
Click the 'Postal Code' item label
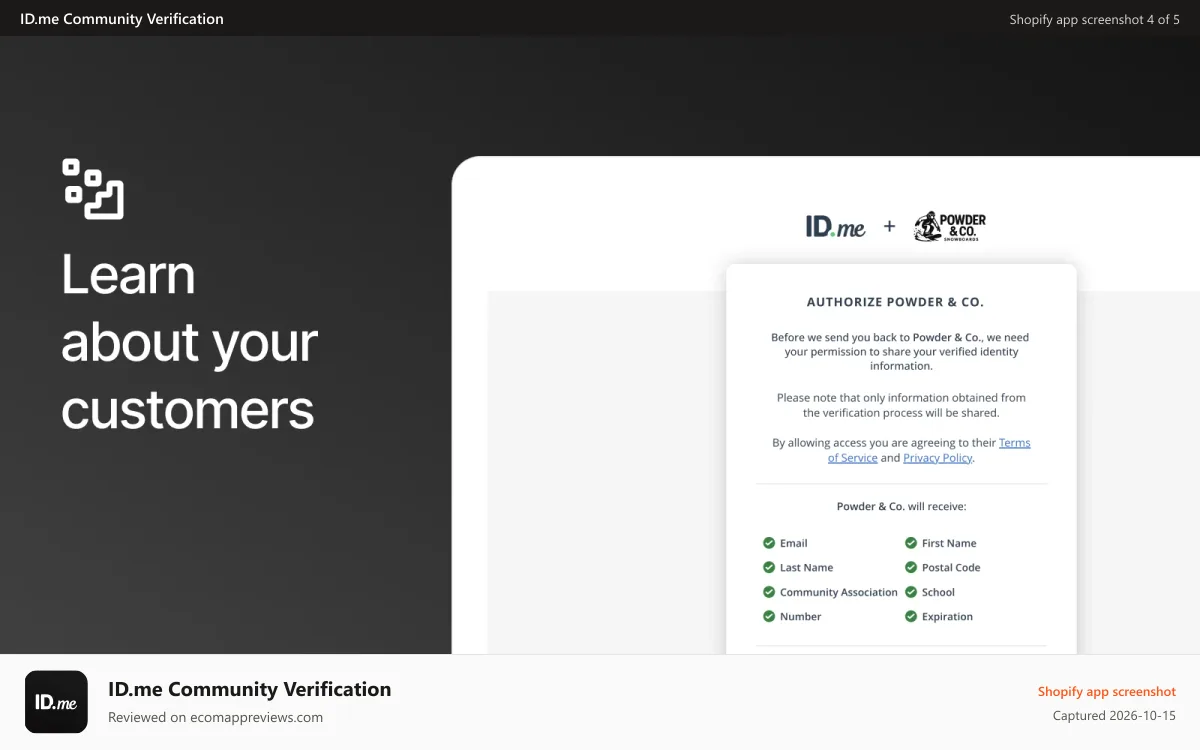pyautogui.click(x=951, y=567)
